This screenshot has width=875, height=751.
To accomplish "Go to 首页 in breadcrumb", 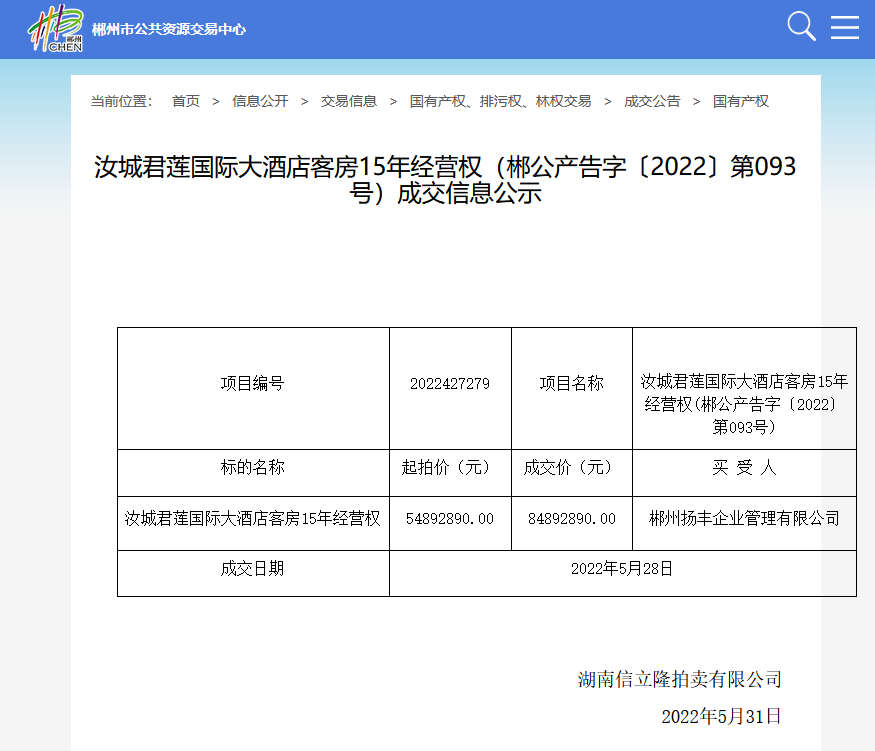I will pos(185,101).
